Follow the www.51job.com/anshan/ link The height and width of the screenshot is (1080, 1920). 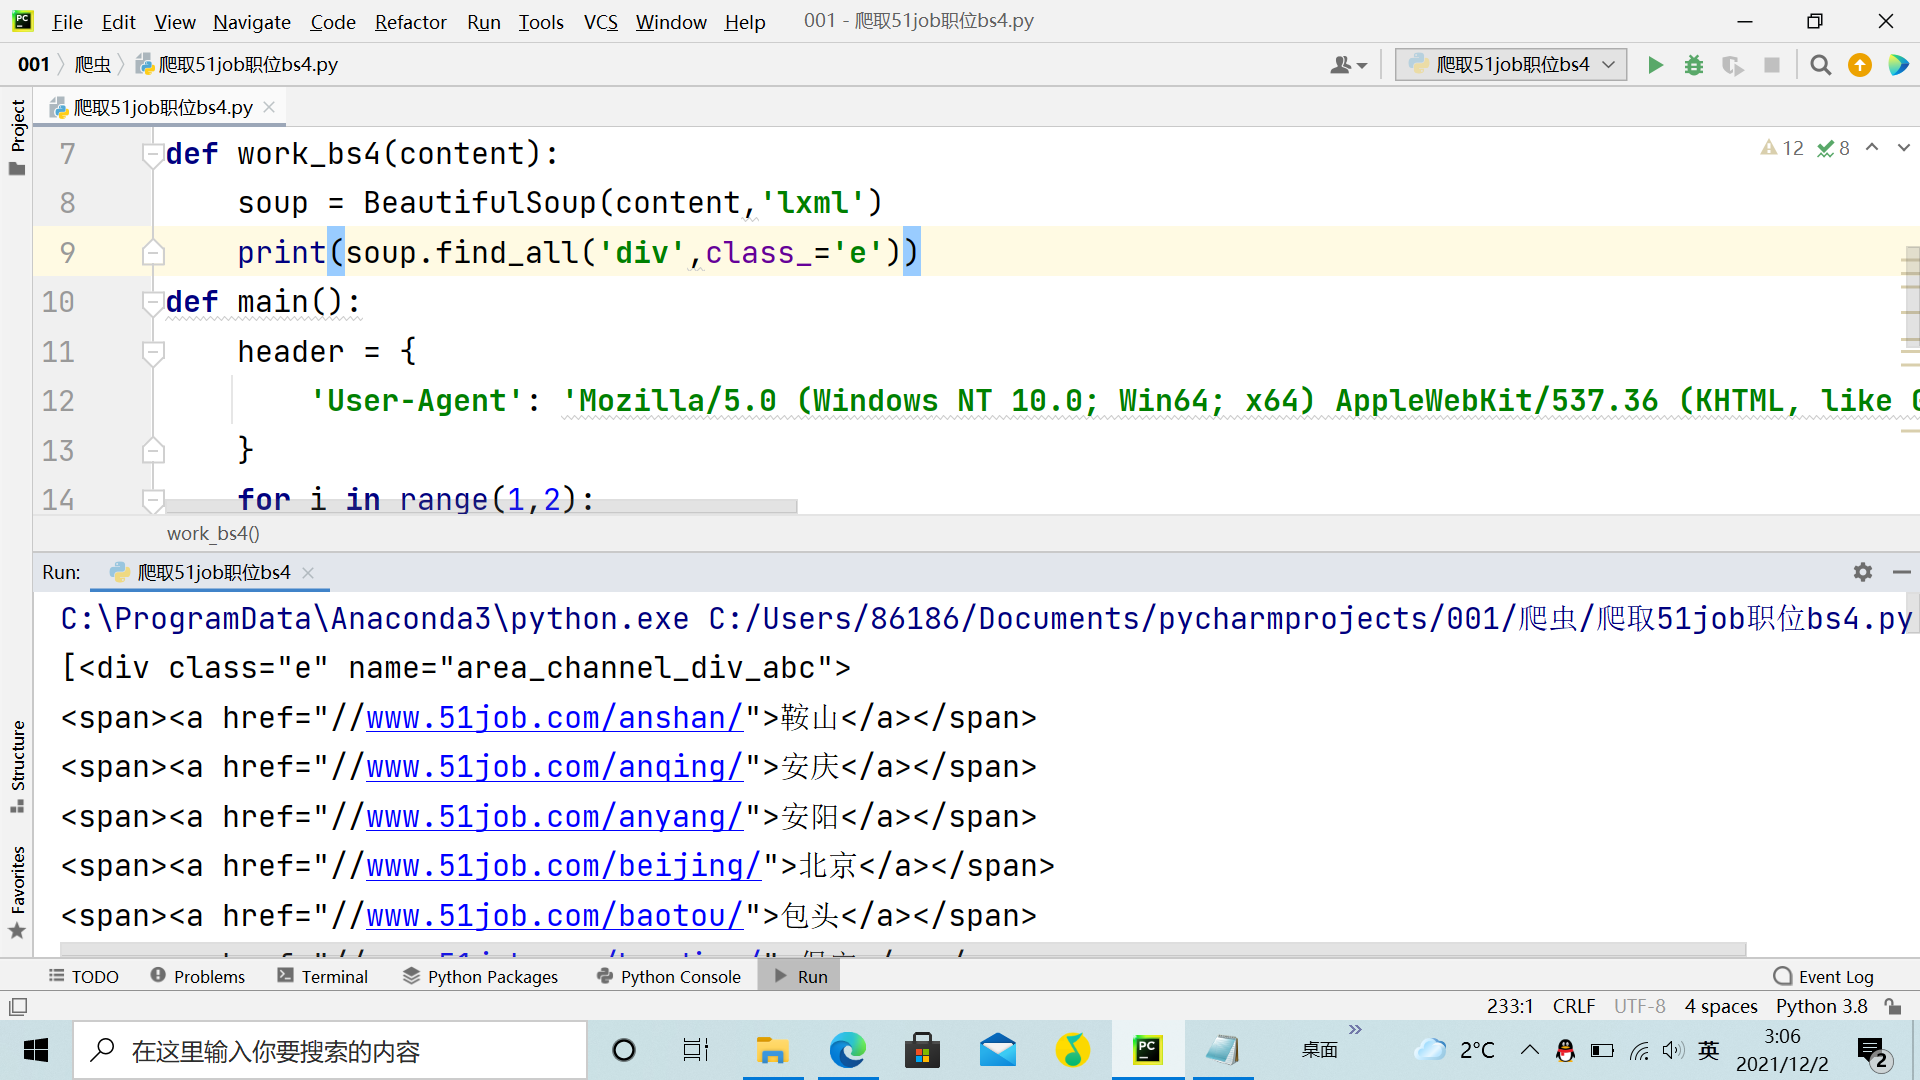pyautogui.click(x=555, y=718)
